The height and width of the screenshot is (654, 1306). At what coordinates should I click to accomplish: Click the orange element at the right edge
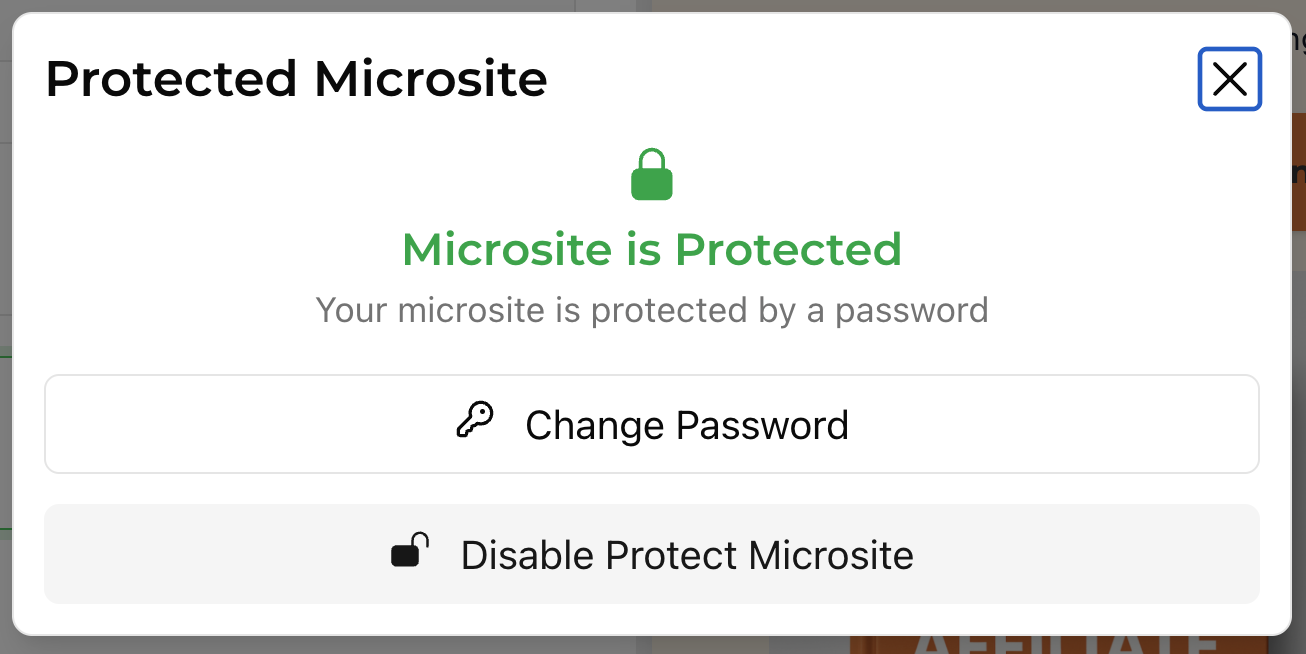click(x=1298, y=170)
